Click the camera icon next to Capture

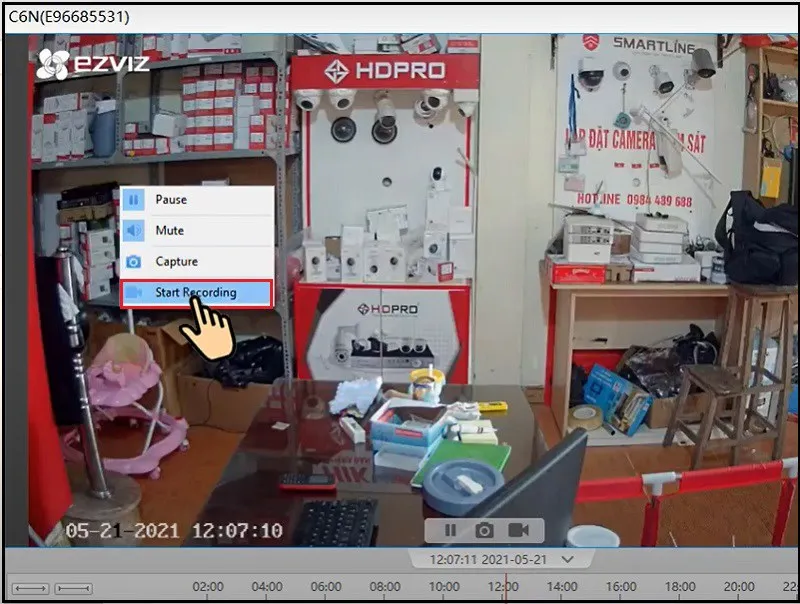(x=133, y=261)
